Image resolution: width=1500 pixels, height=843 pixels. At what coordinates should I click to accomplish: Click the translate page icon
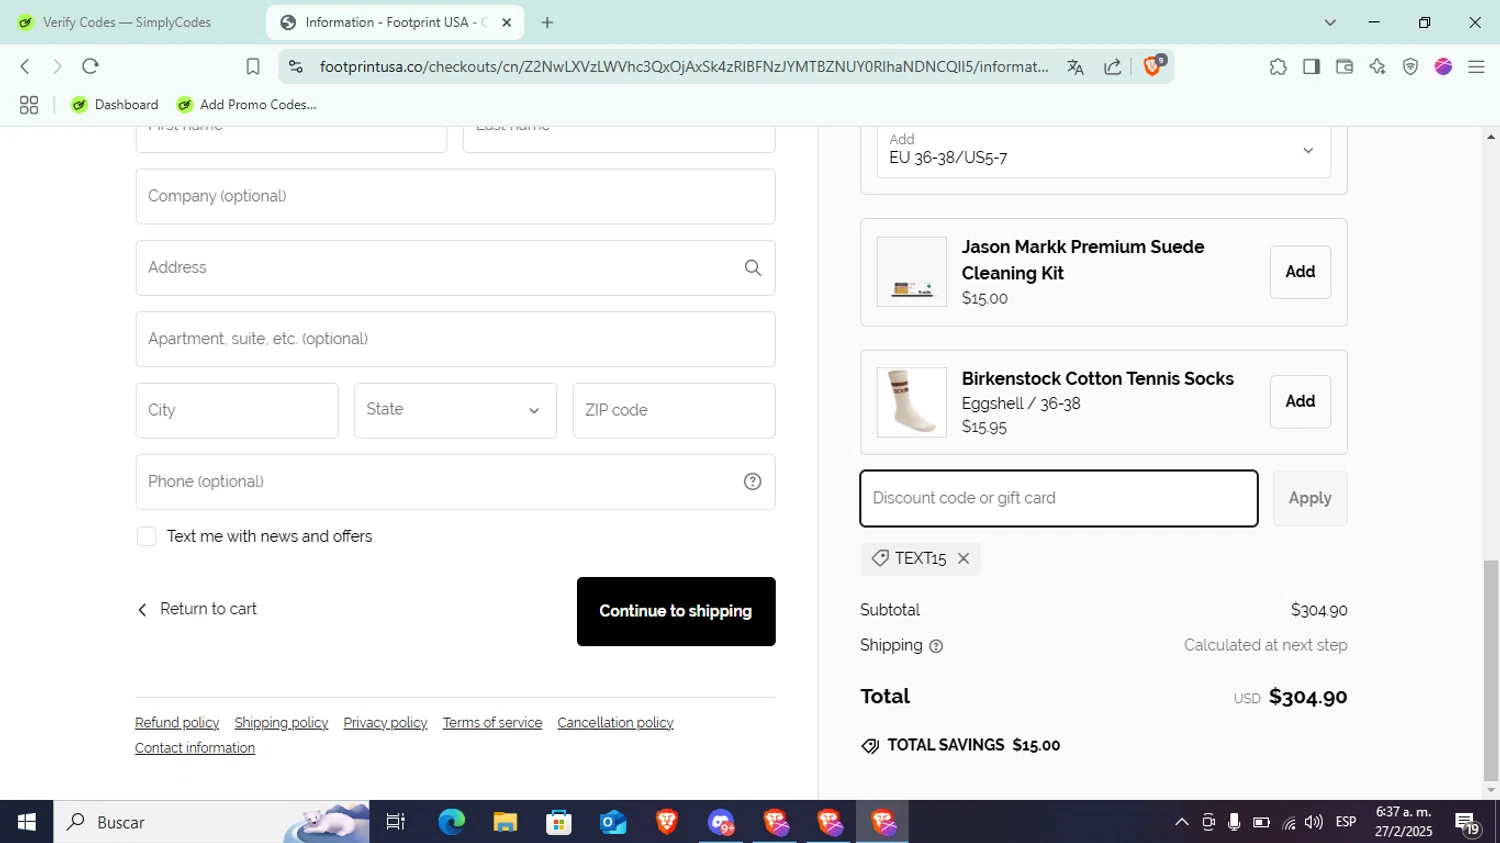1076,67
